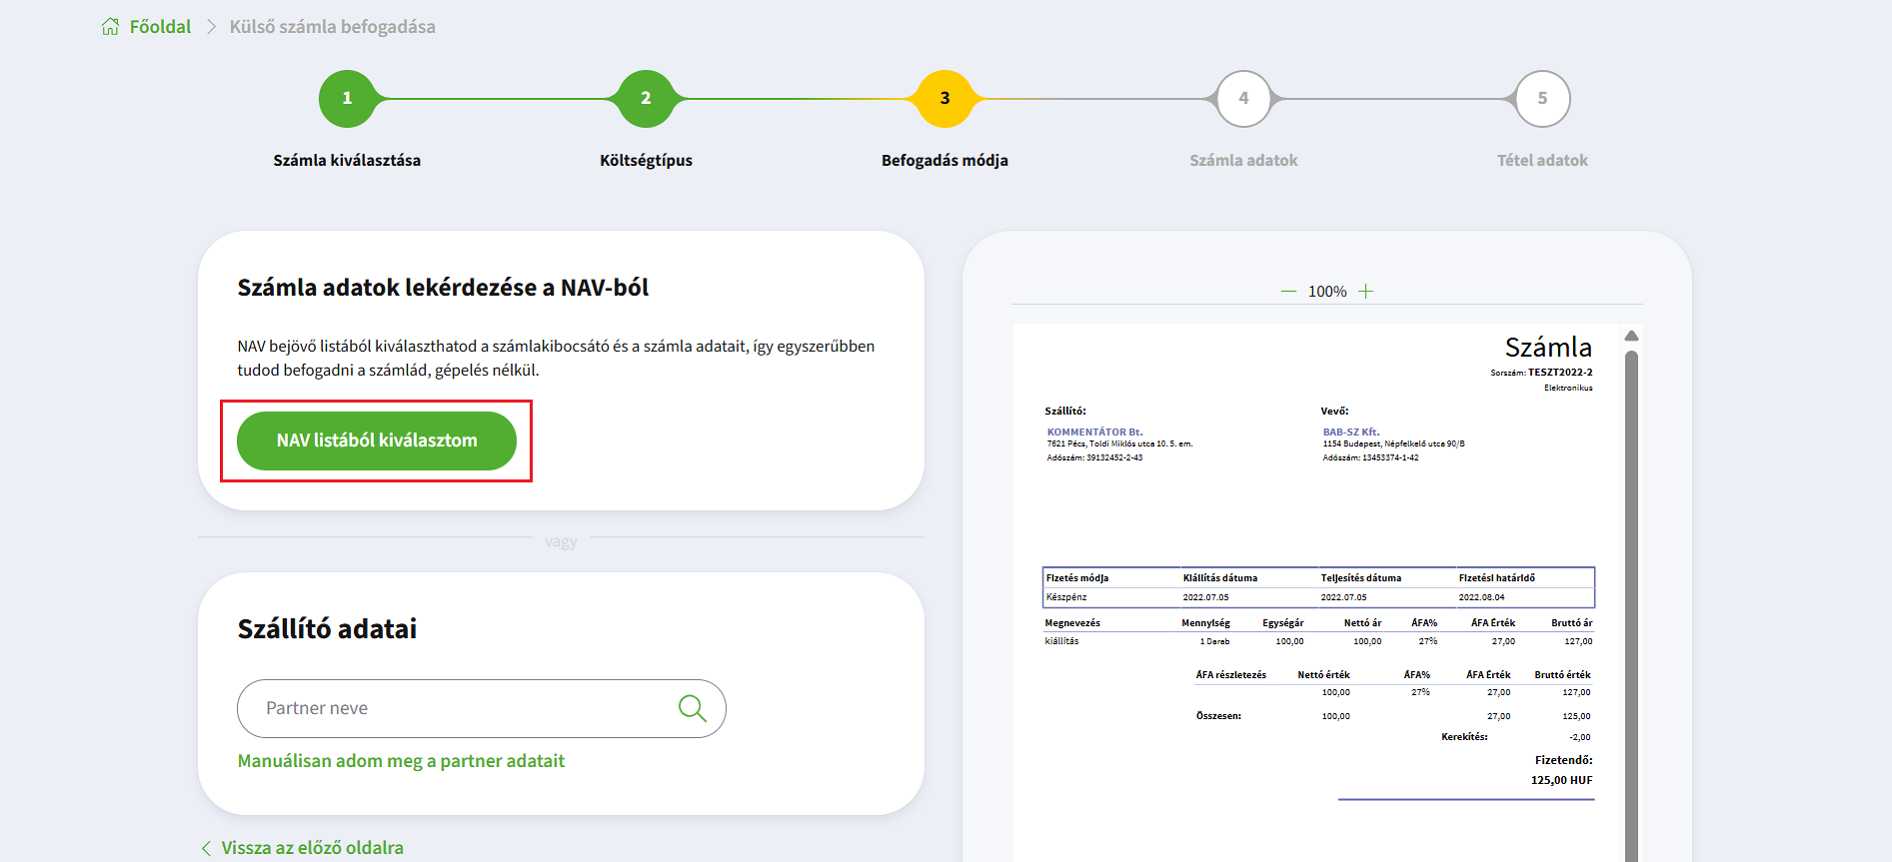Screen dimensions: 1892x862
Task: Click the Sorszám TESZT2022-2 text
Action: (x=1541, y=372)
